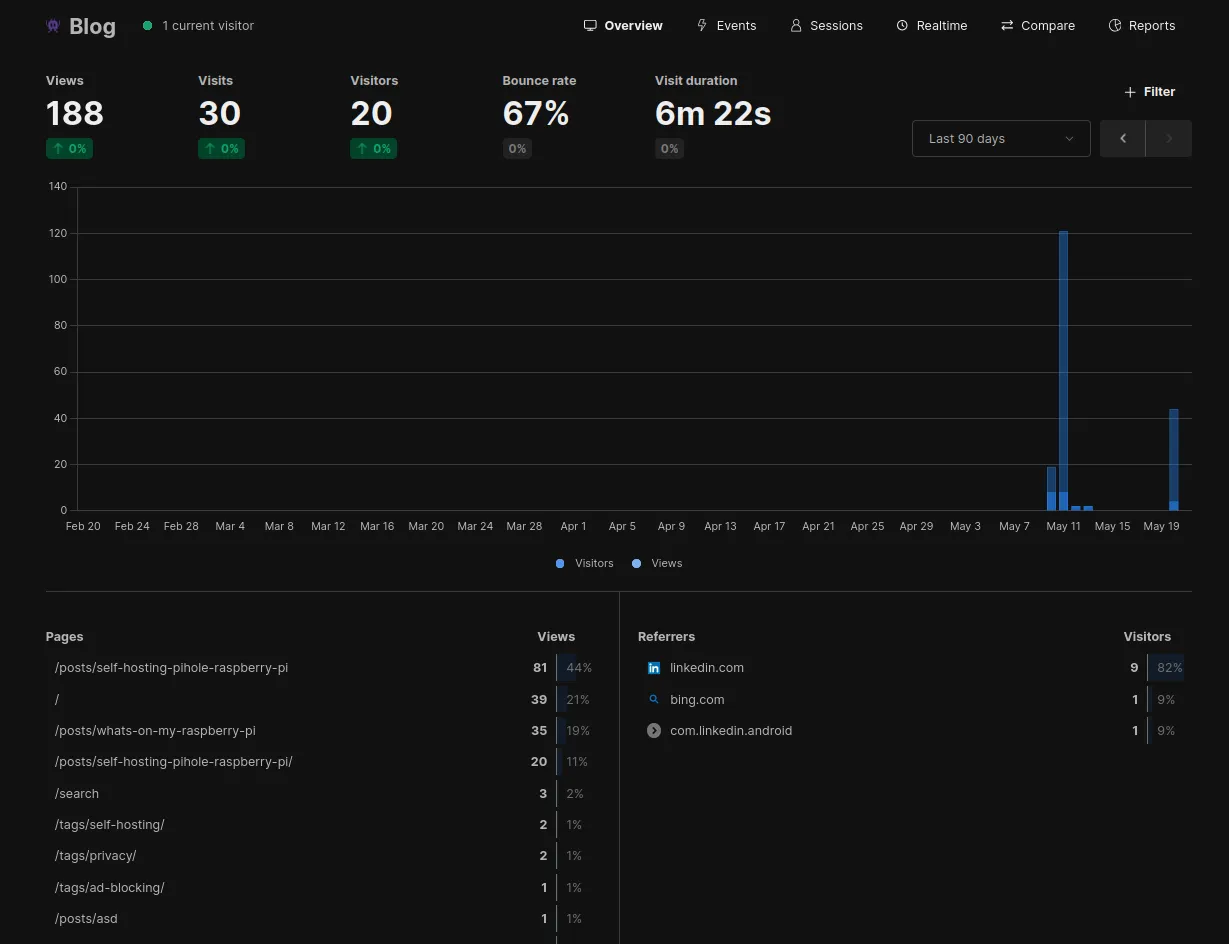Screen dimensions: 1229x944
Task: Click the green current visitor status dot
Action: pyautogui.click(x=148, y=26)
